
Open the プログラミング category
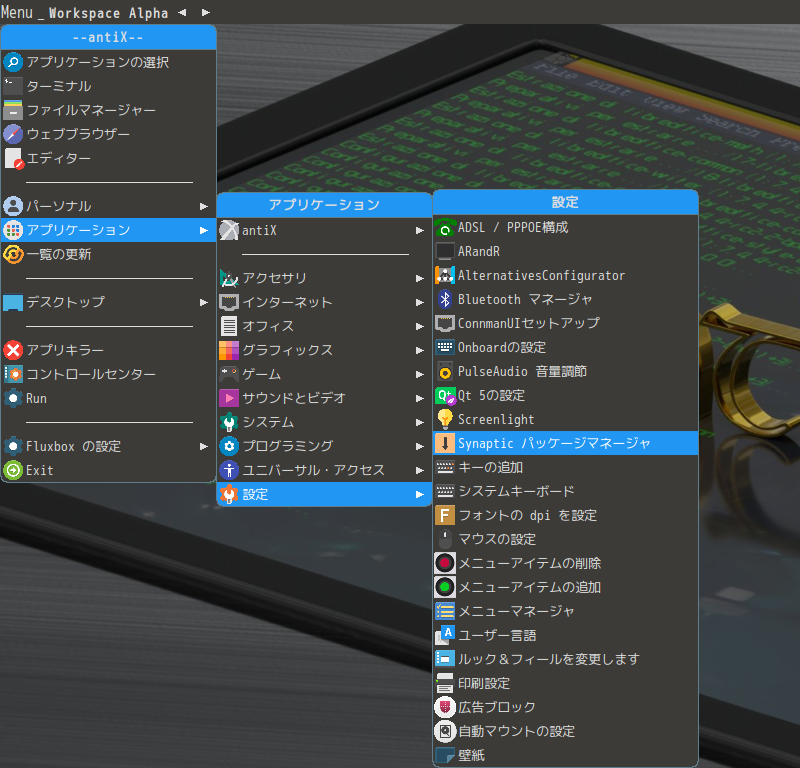(324, 446)
